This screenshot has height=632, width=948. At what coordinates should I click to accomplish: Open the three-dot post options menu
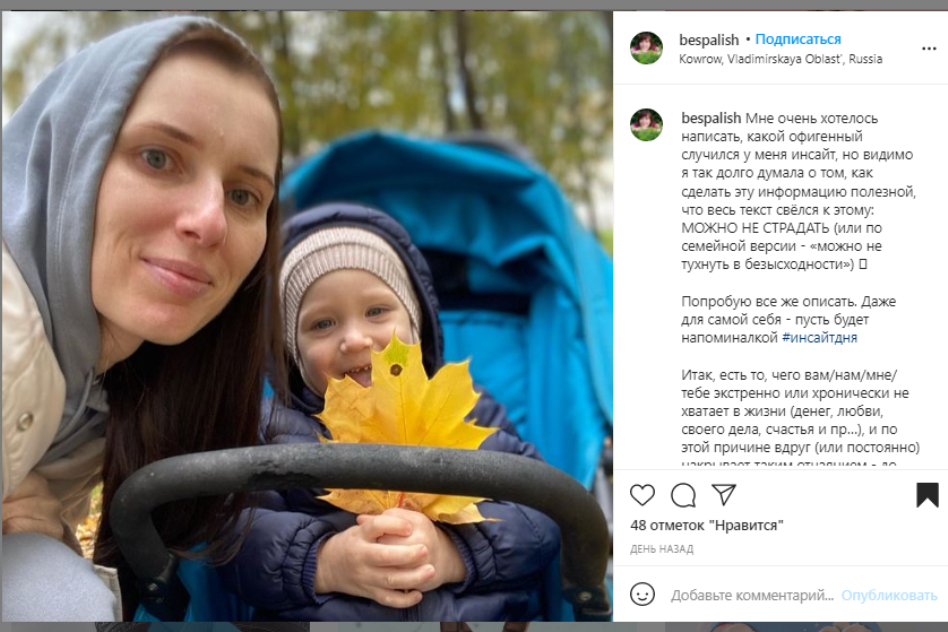[x=929, y=48]
